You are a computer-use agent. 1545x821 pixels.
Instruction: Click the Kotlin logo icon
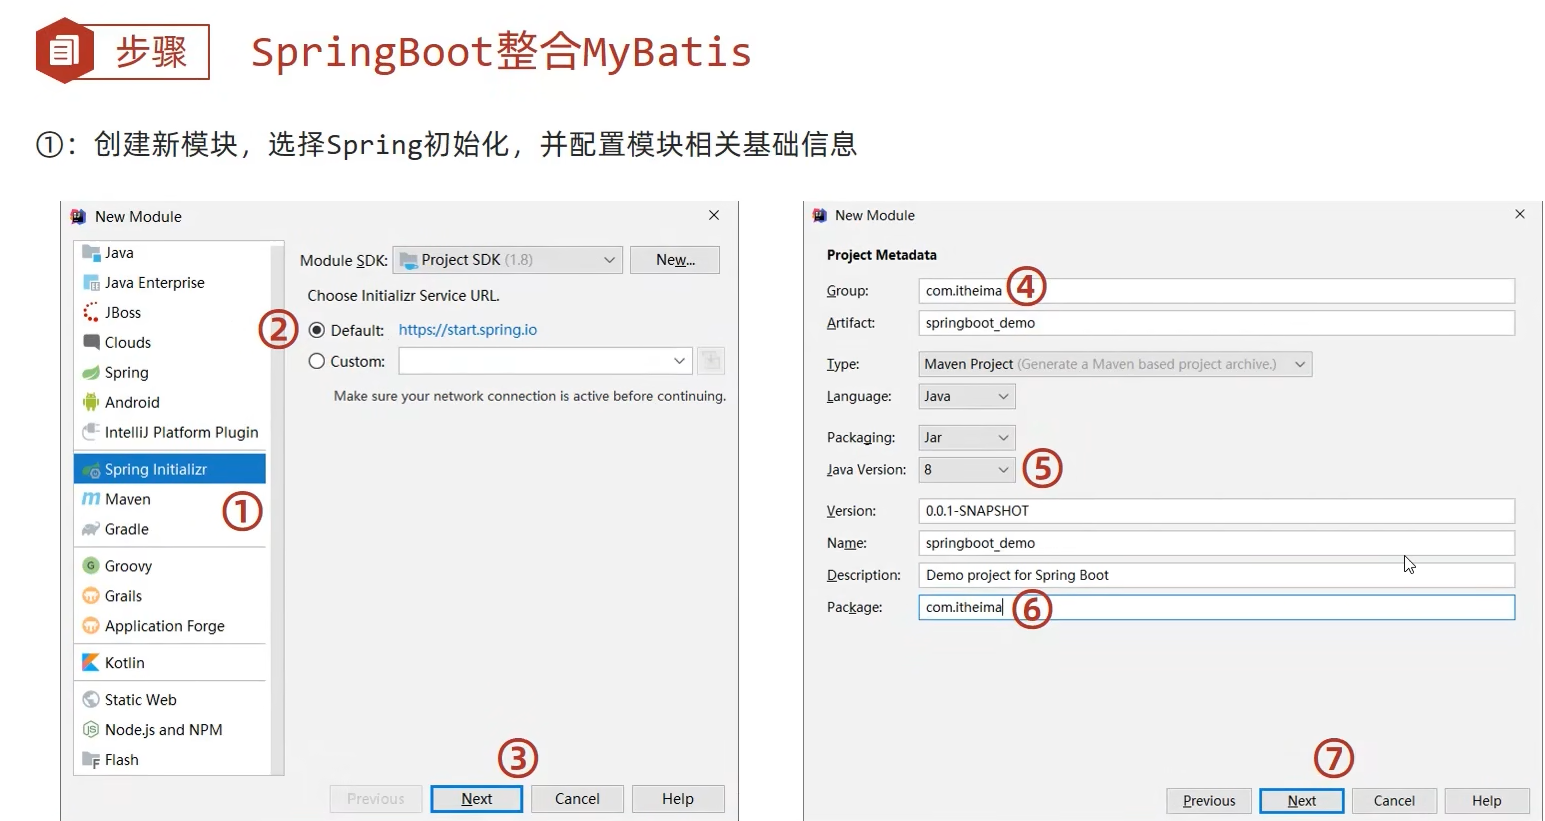(91, 663)
